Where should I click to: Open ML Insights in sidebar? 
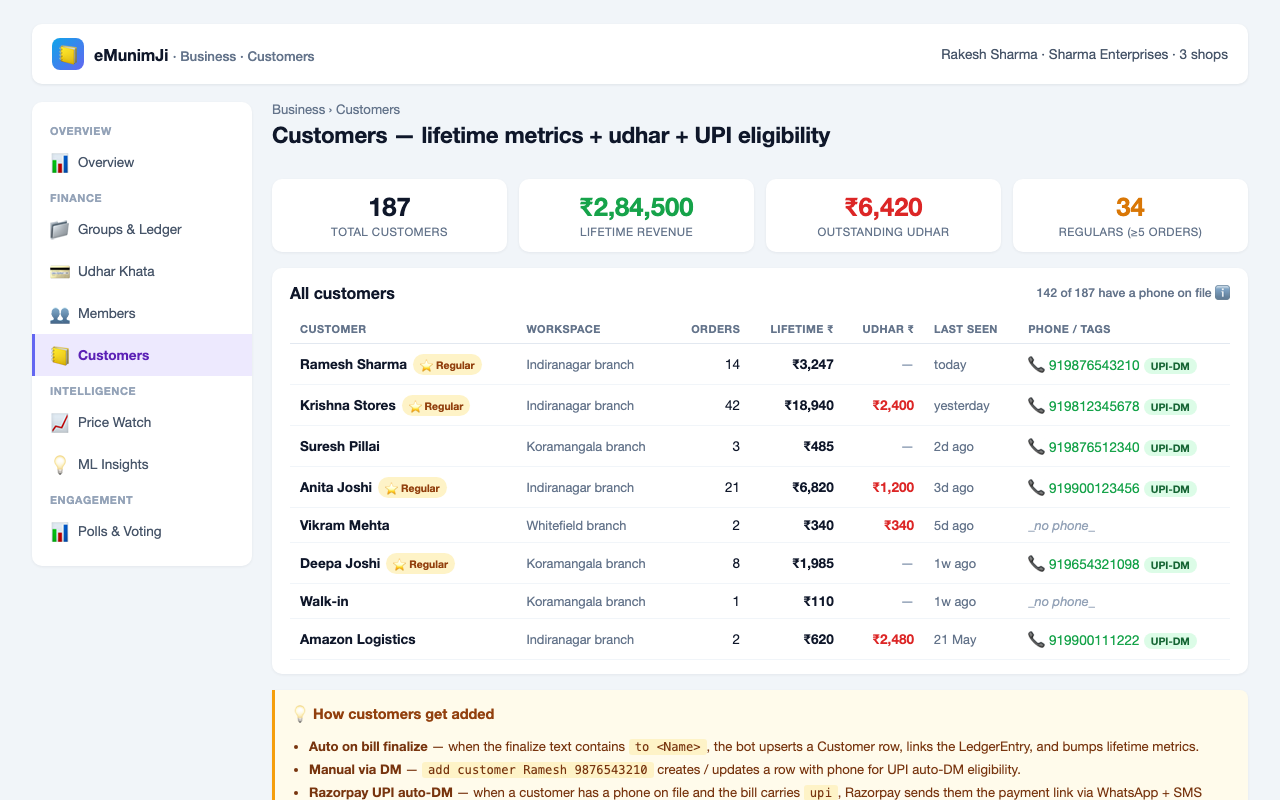pos(142,464)
